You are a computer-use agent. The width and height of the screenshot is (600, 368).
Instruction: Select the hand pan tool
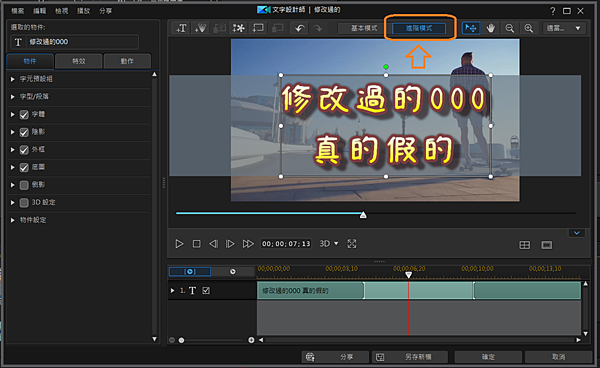(x=491, y=28)
